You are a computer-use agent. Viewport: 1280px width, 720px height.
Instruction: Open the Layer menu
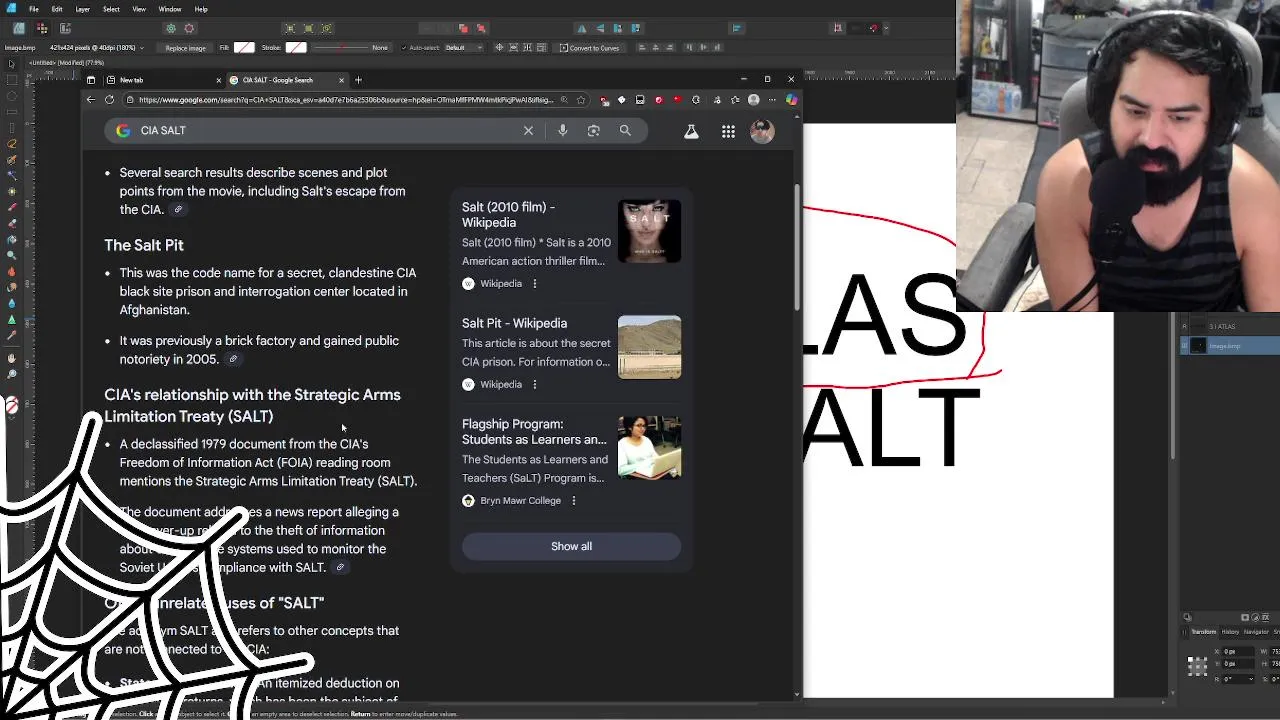pyautogui.click(x=83, y=9)
